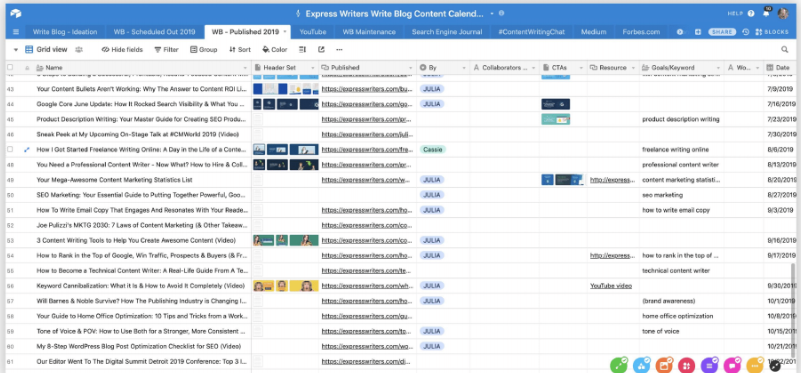Open the Airtable home logo

(x=15, y=14)
